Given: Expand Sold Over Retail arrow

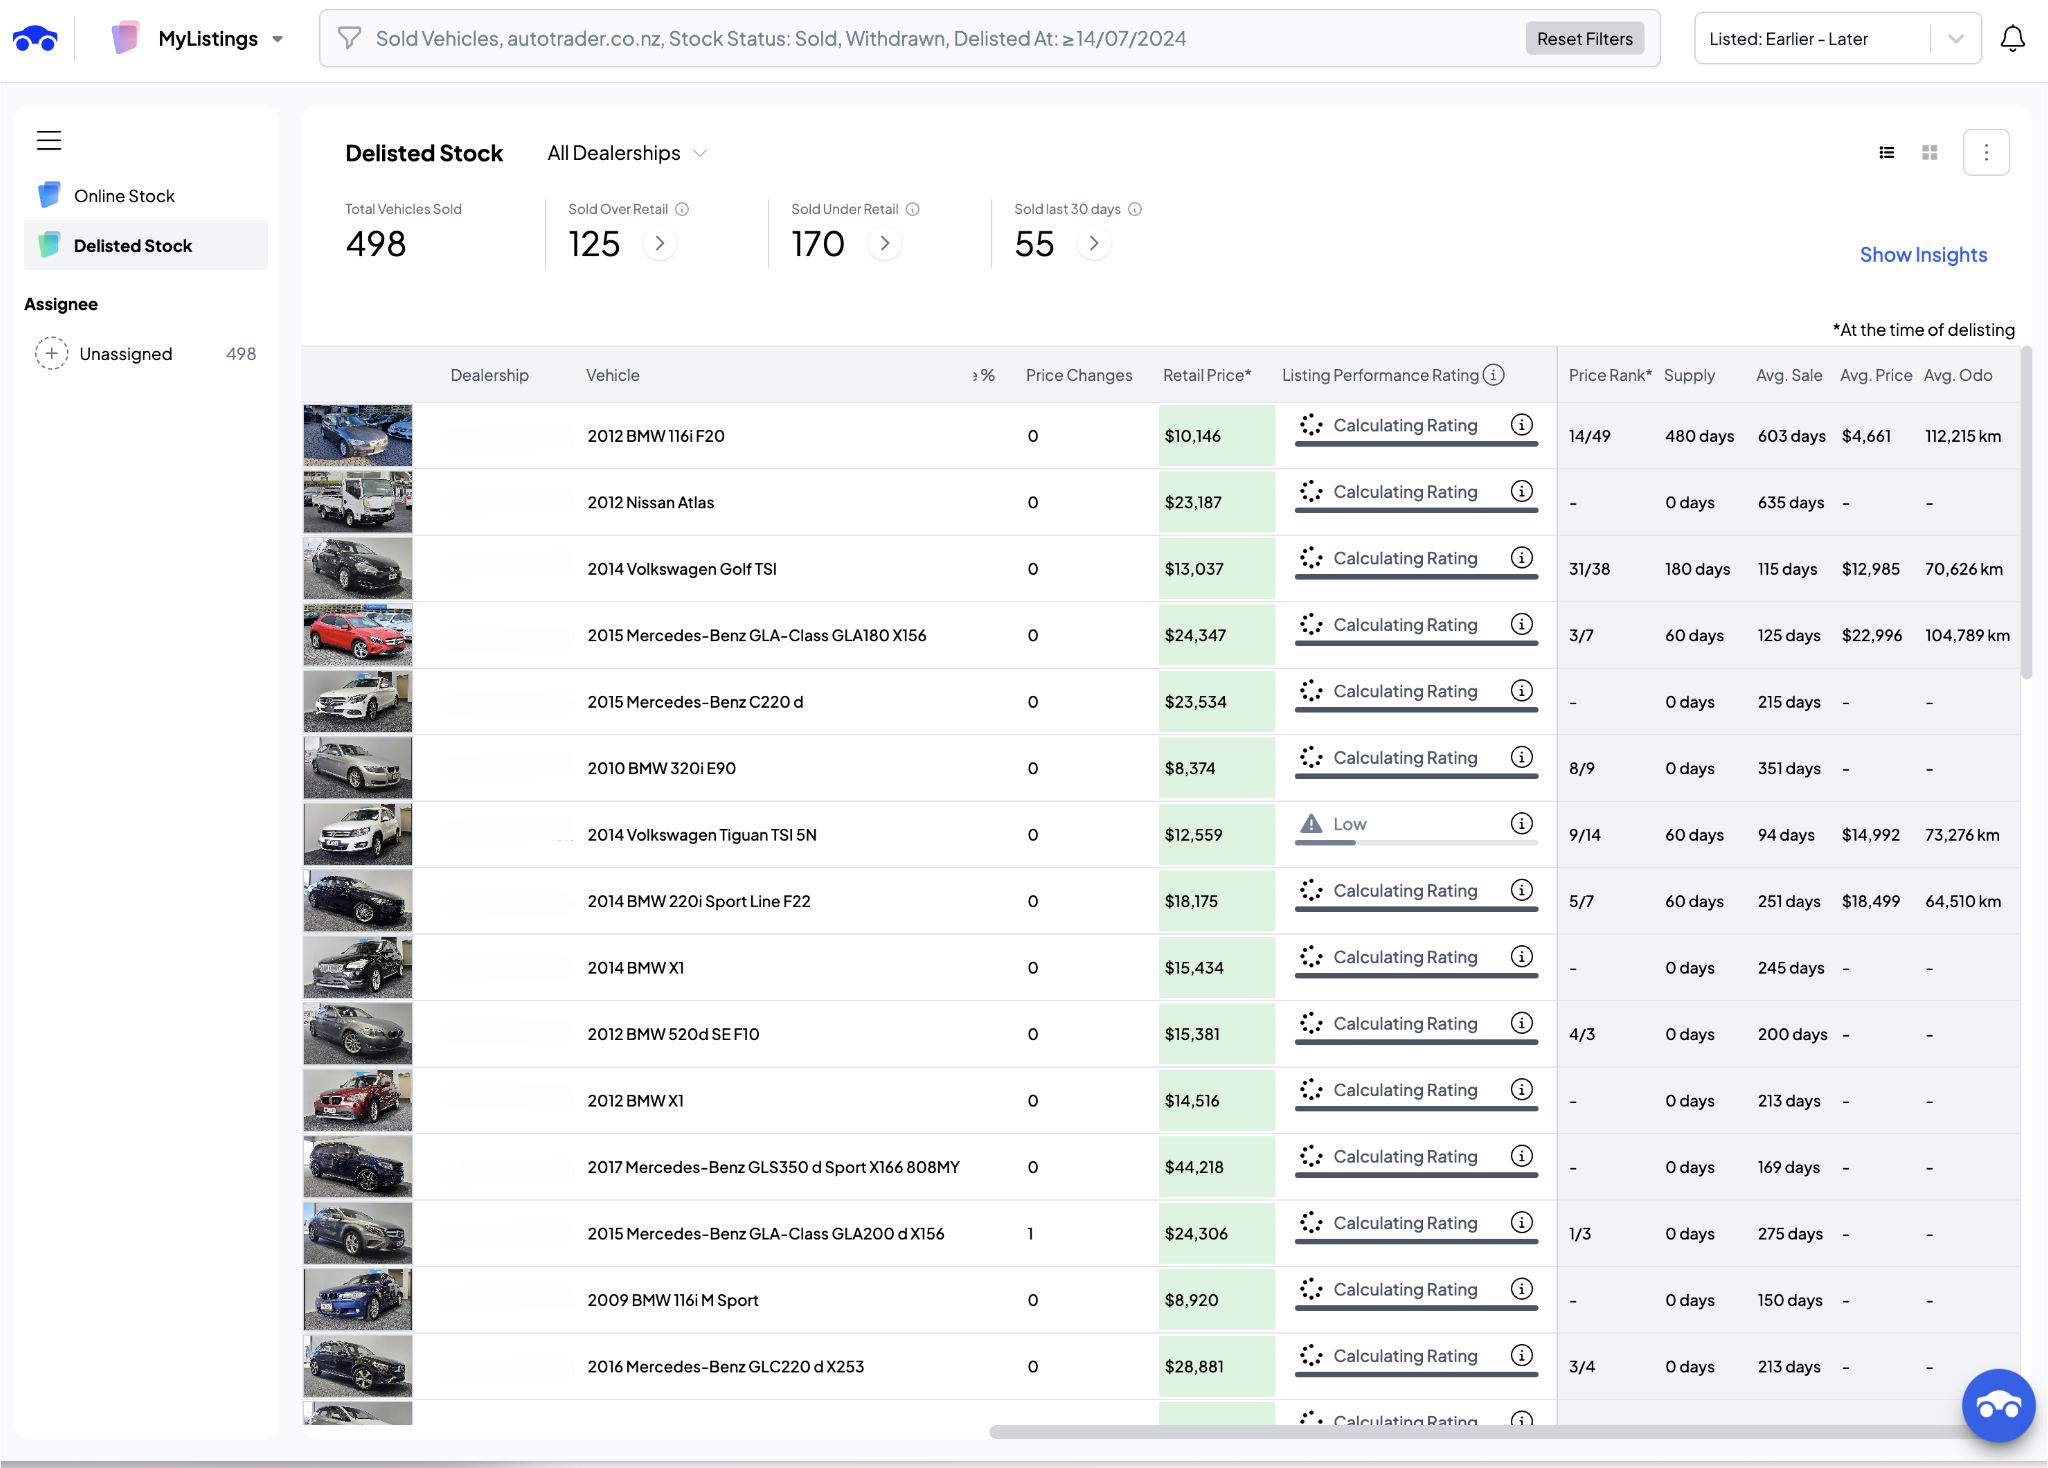Looking at the screenshot, I should click(x=659, y=244).
